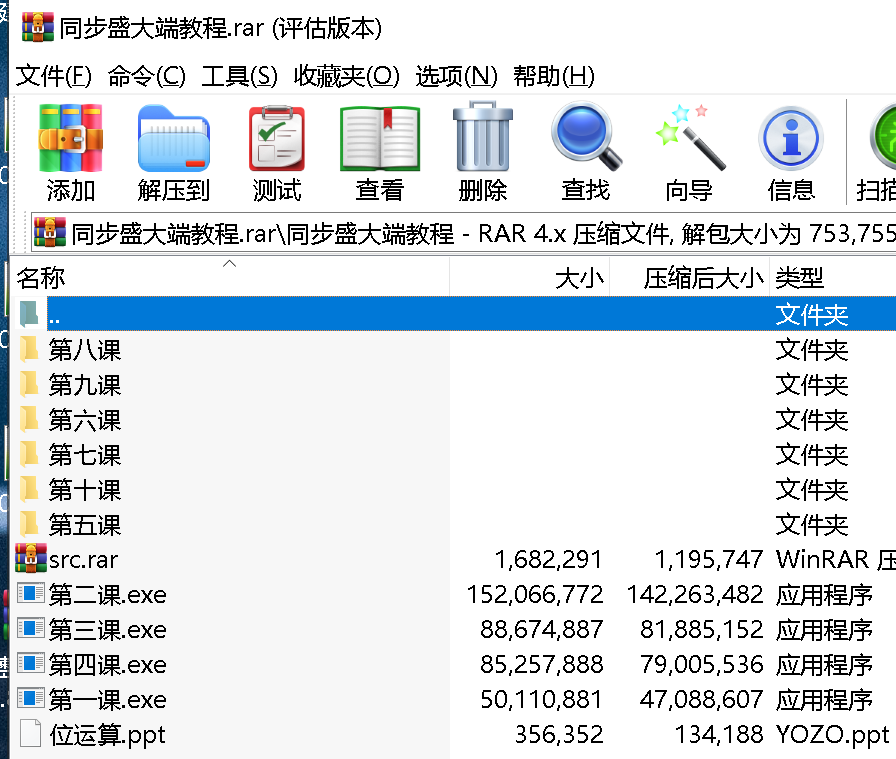This screenshot has width=896, height=759.
Task: Select the 第一课.exe file name
Action: 107,700
